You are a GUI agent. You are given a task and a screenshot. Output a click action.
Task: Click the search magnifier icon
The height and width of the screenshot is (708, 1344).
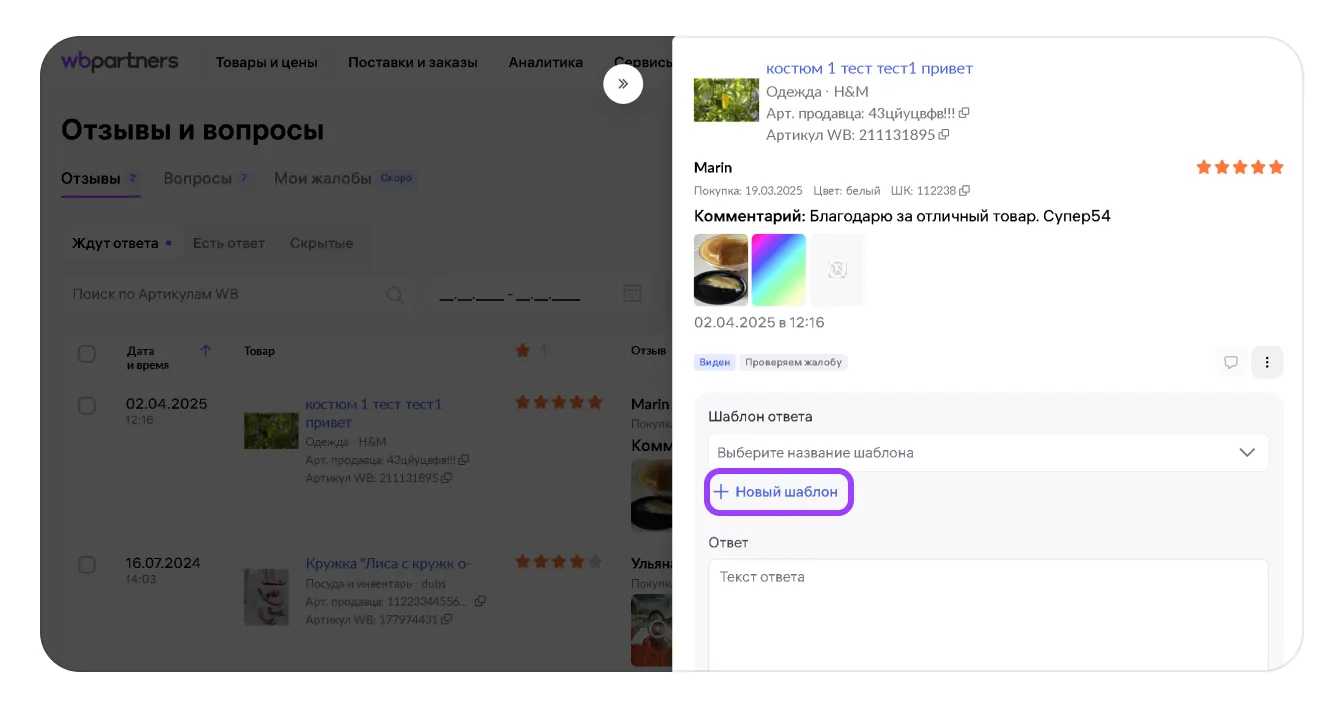[x=395, y=294]
